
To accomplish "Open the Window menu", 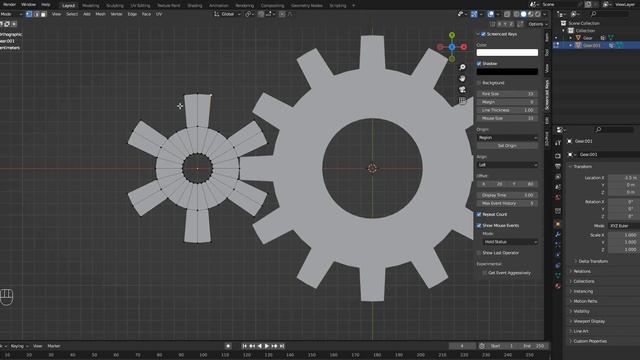I will (x=28, y=4).
